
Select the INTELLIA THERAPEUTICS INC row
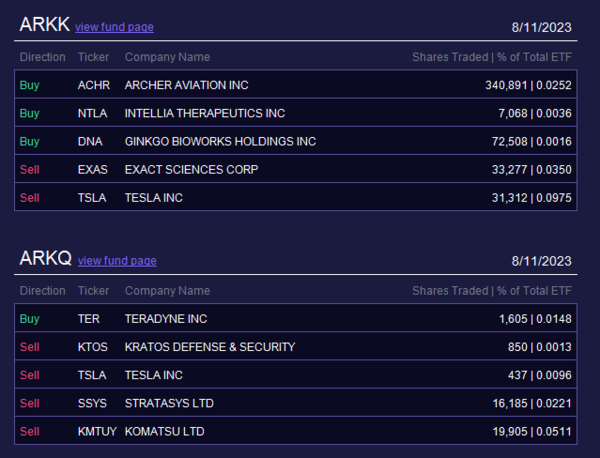[x=295, y=113]
